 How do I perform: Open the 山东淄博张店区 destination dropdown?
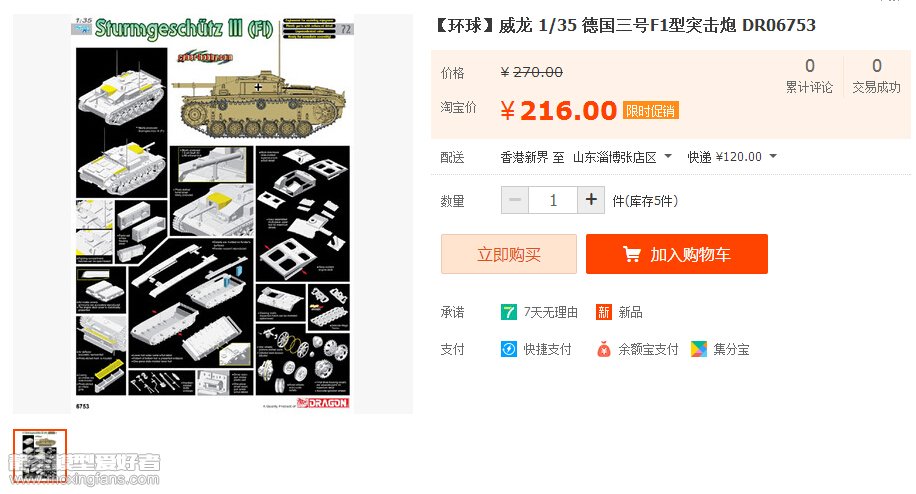coord(622,157)
